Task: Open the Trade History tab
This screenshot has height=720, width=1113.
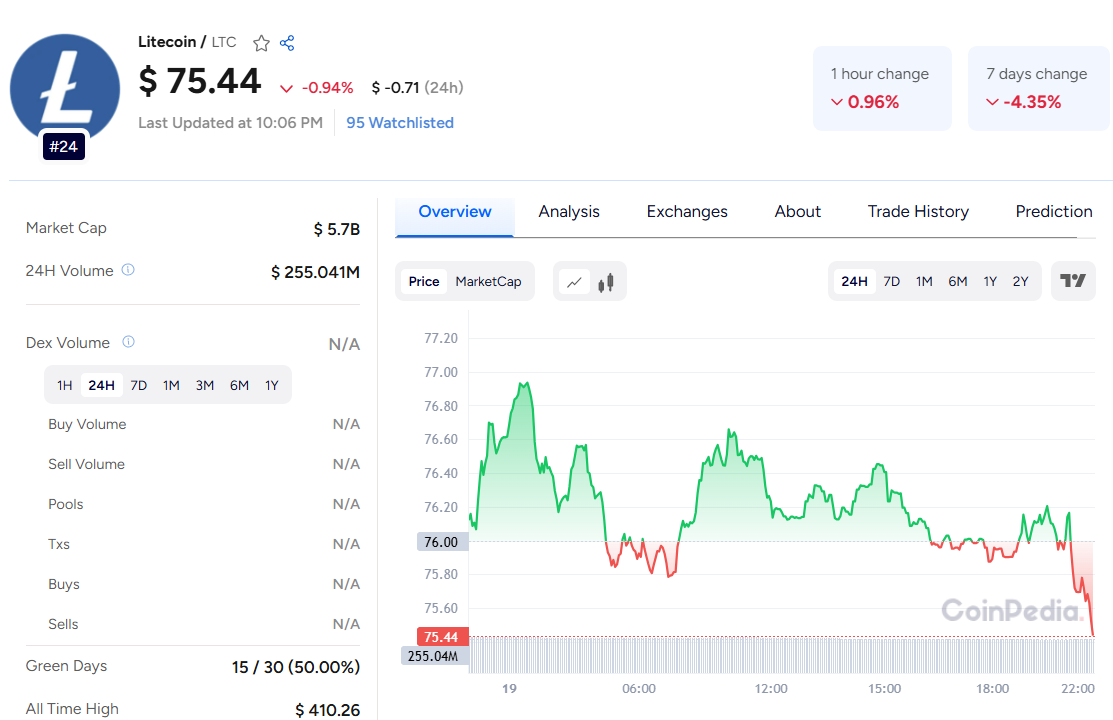Action: tap(918, 212)
